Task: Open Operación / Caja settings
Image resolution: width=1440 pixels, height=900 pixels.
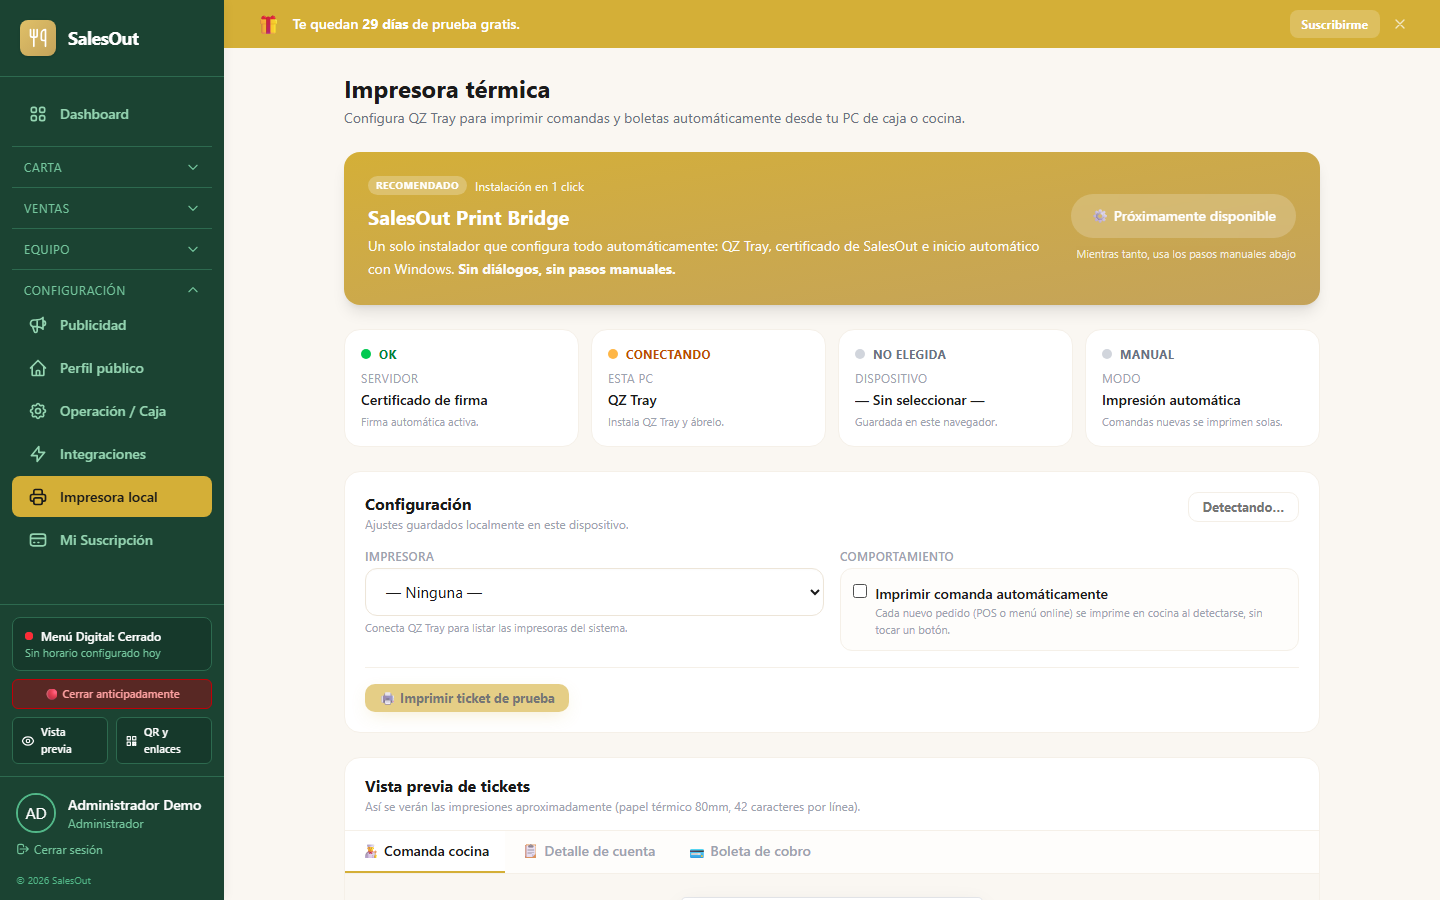Action: tap(112, 411)
